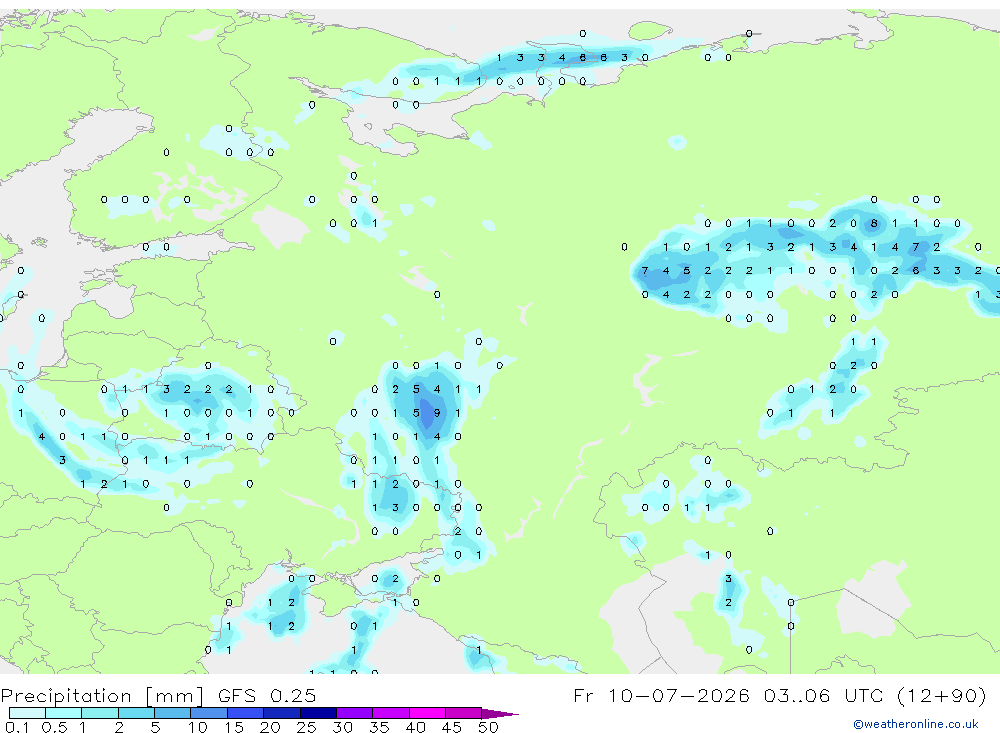Viewport: 1000px width, 733px height.
Task: Click the 0.1–0.5 mm legend swatch
Action: pos(27,713)
